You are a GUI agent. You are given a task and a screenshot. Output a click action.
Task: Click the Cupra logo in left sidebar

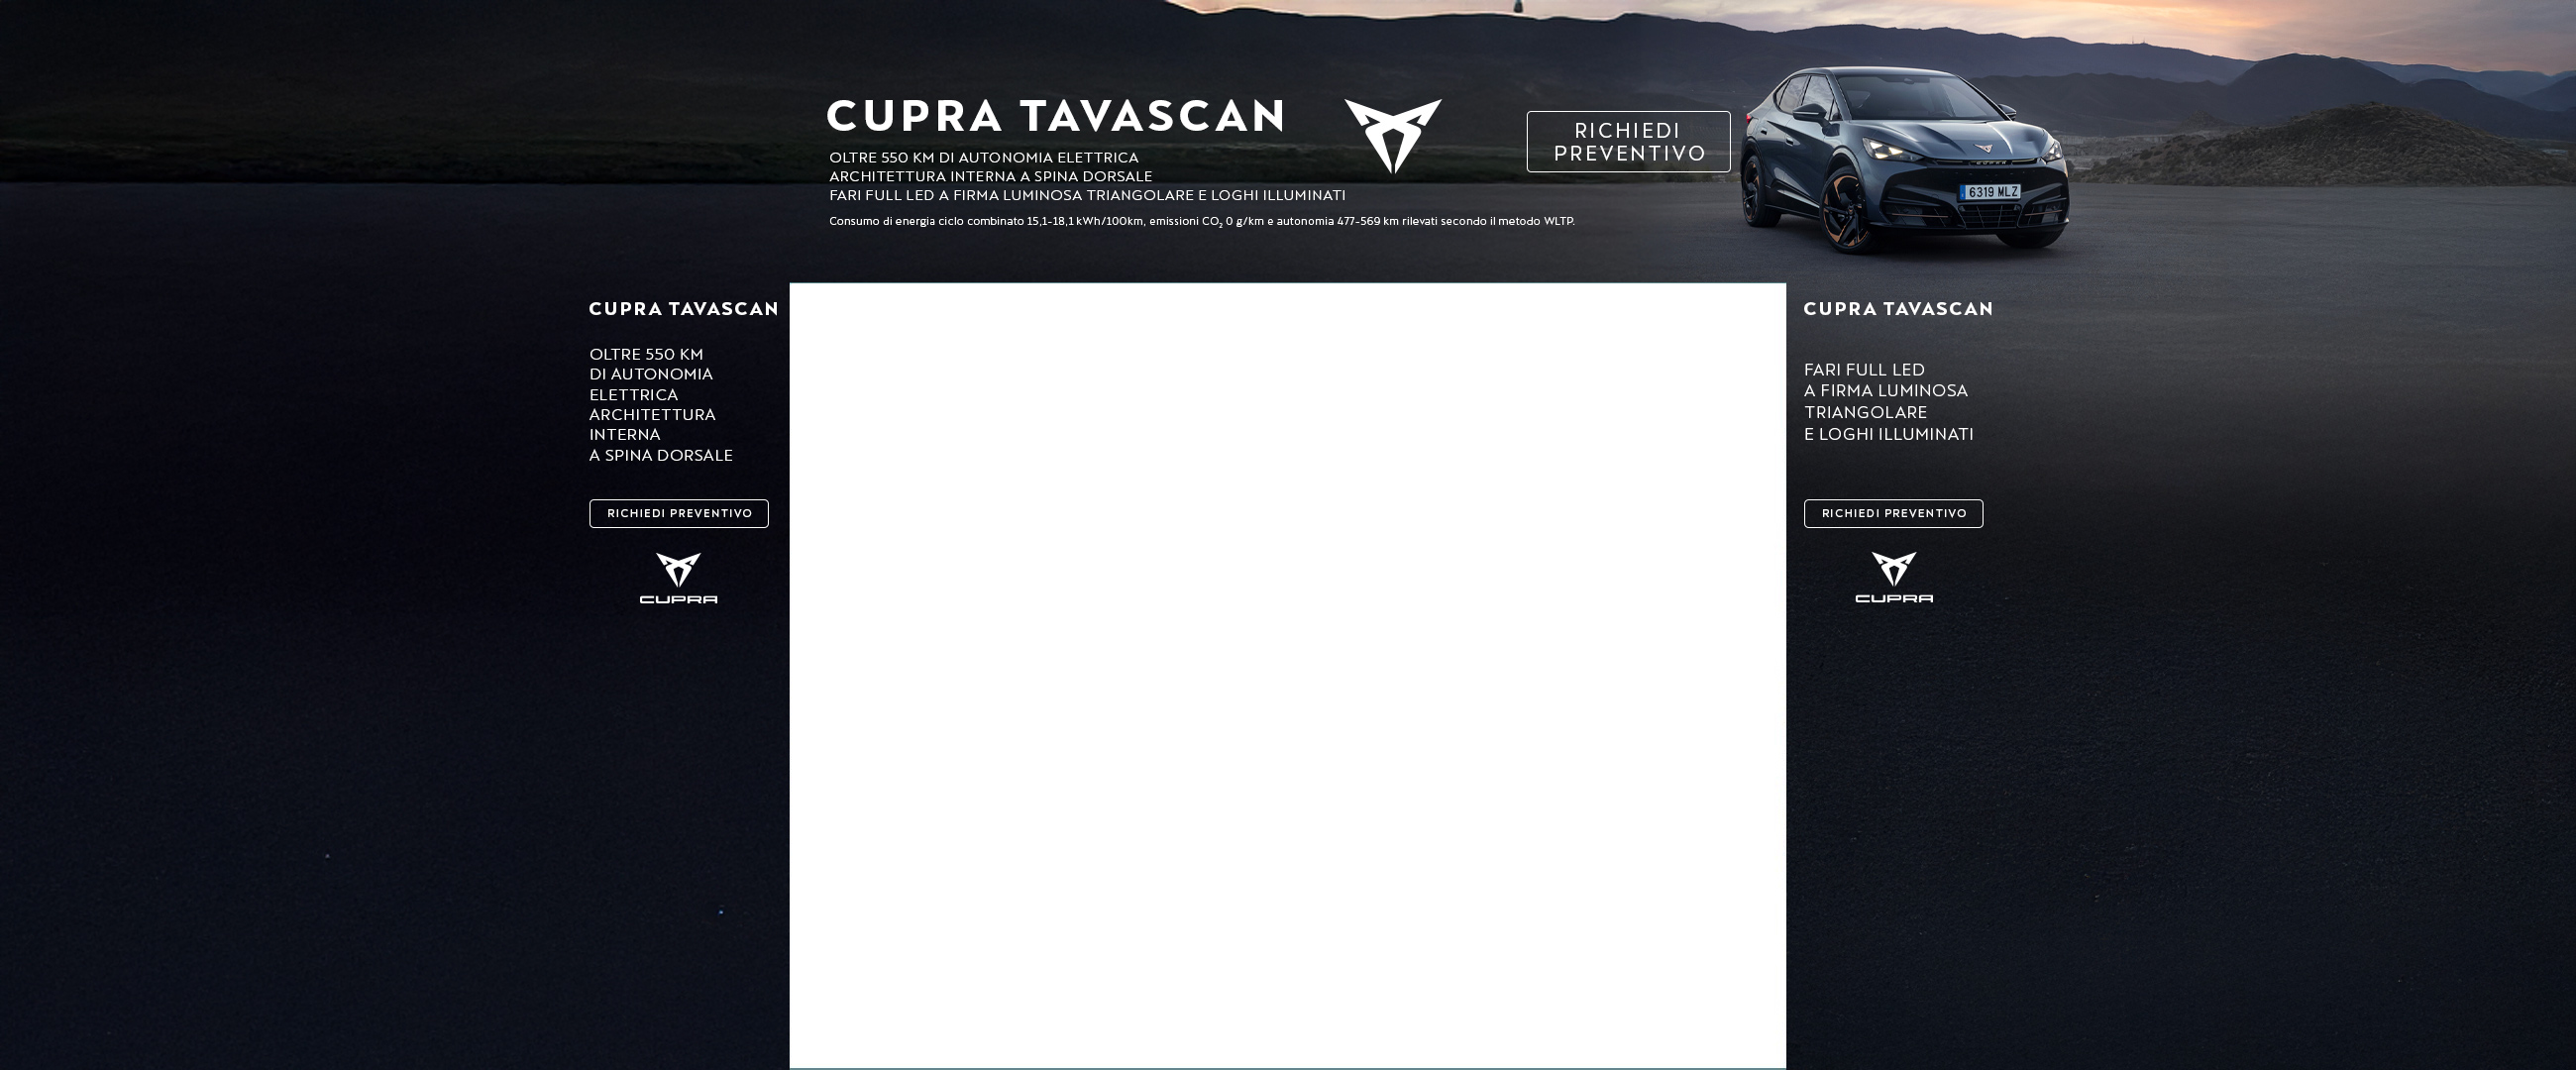tap(678, 578)
